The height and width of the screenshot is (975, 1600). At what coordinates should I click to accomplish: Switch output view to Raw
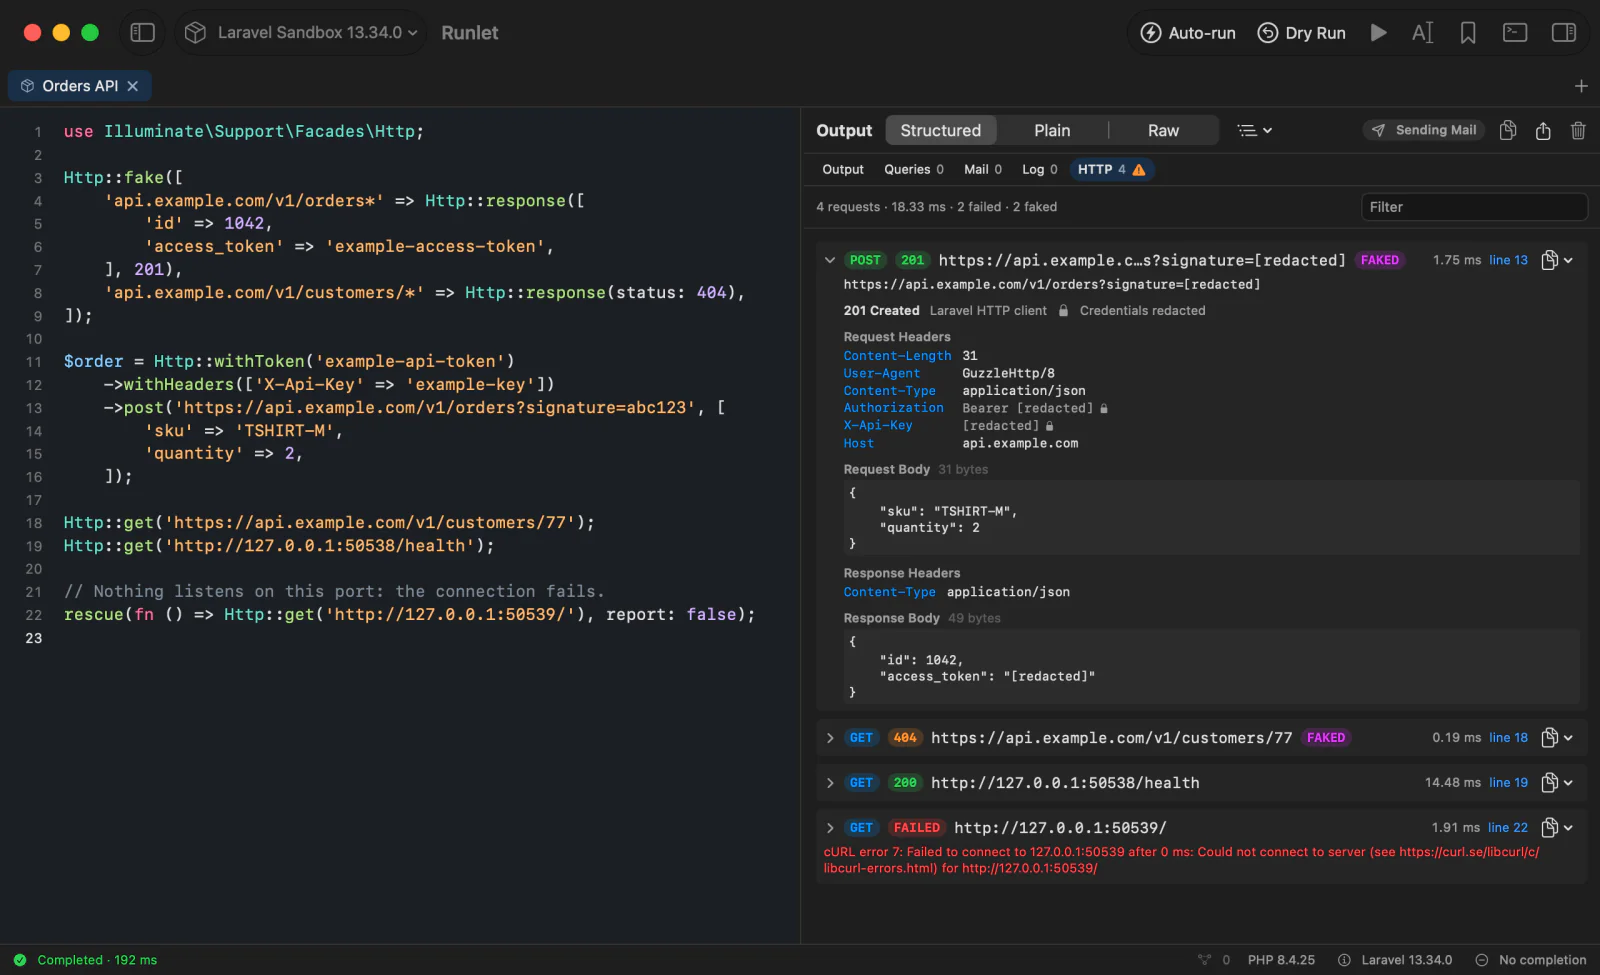(x=1163, y=130)
